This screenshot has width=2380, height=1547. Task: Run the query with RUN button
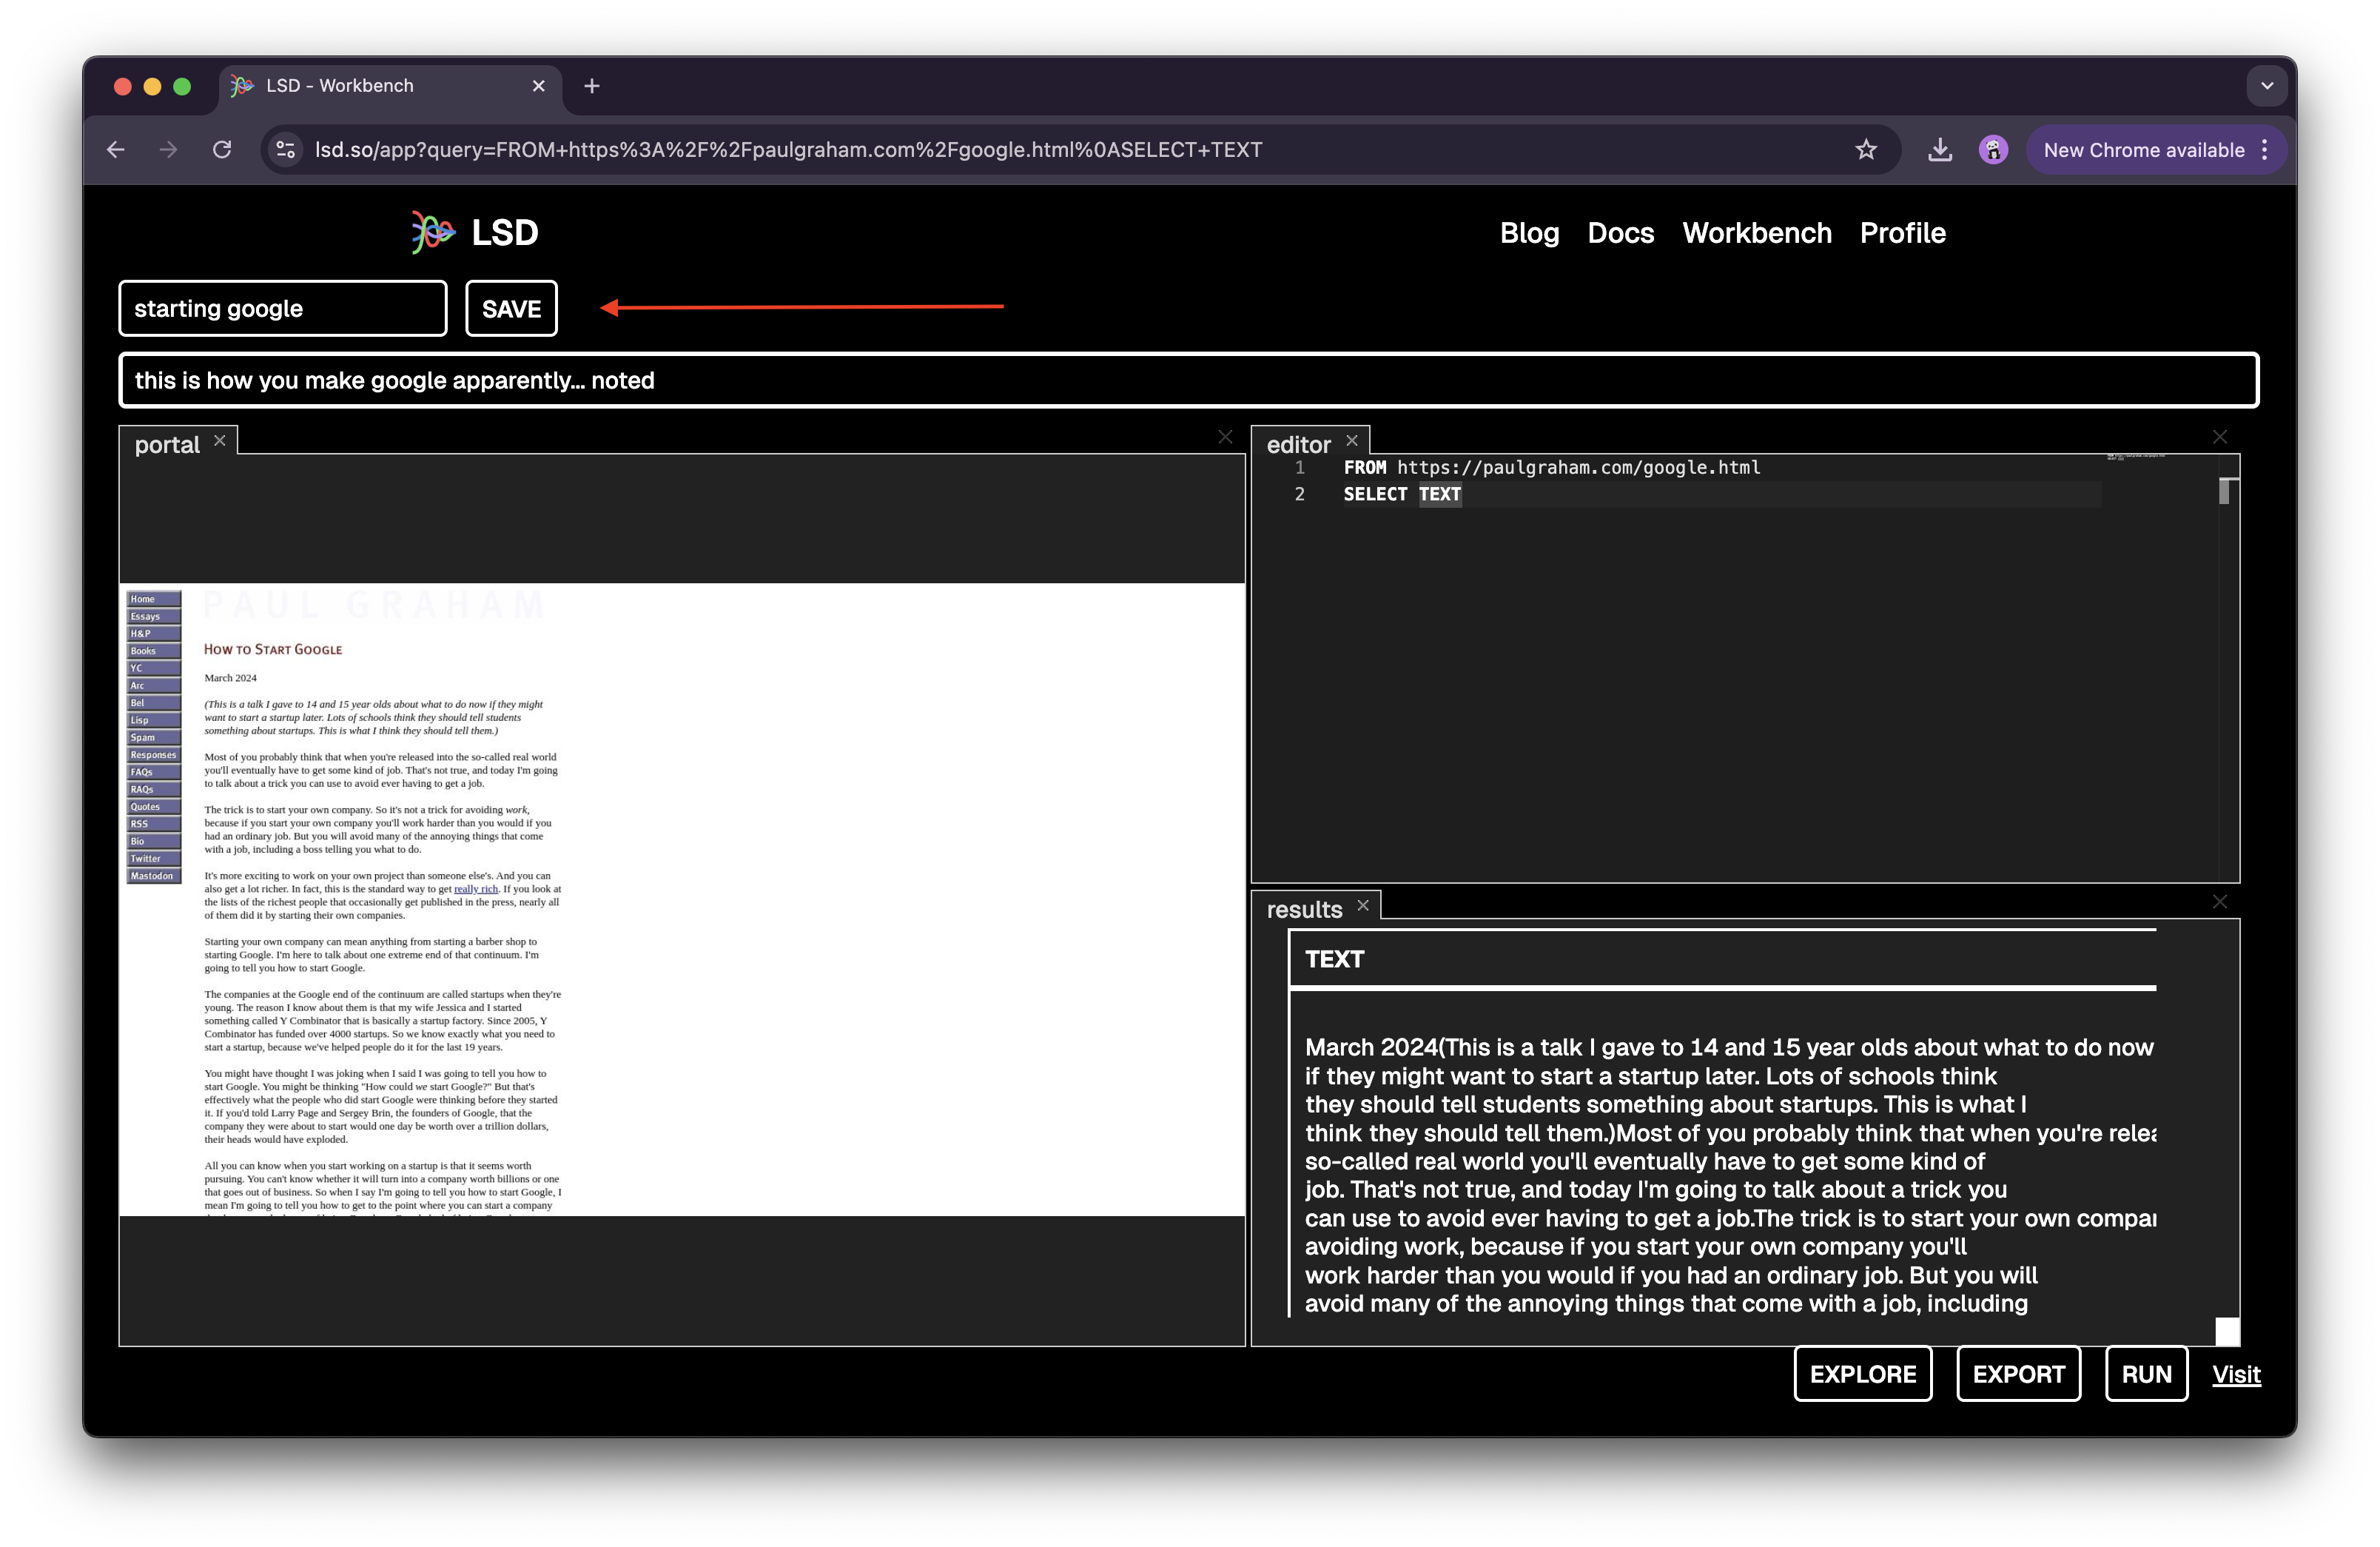click(2146, 1375)
